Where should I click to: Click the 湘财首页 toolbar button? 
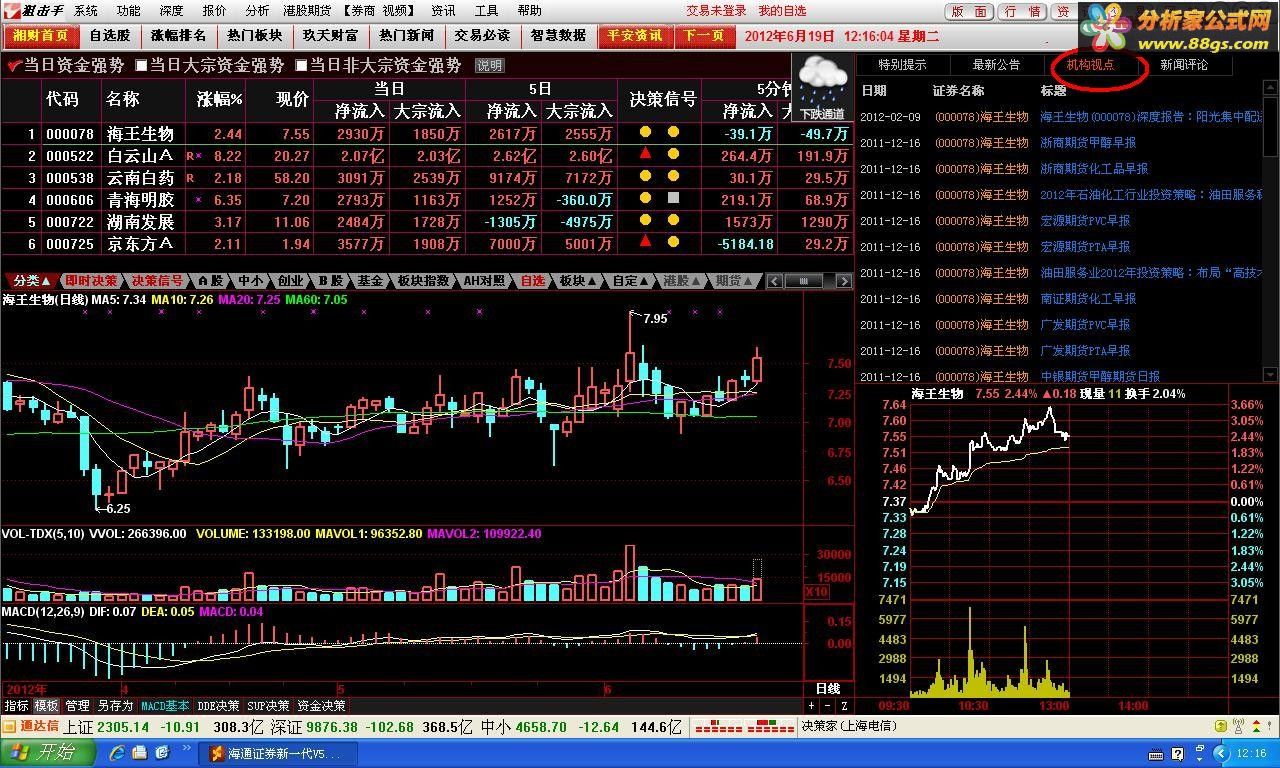click(41, 36)
